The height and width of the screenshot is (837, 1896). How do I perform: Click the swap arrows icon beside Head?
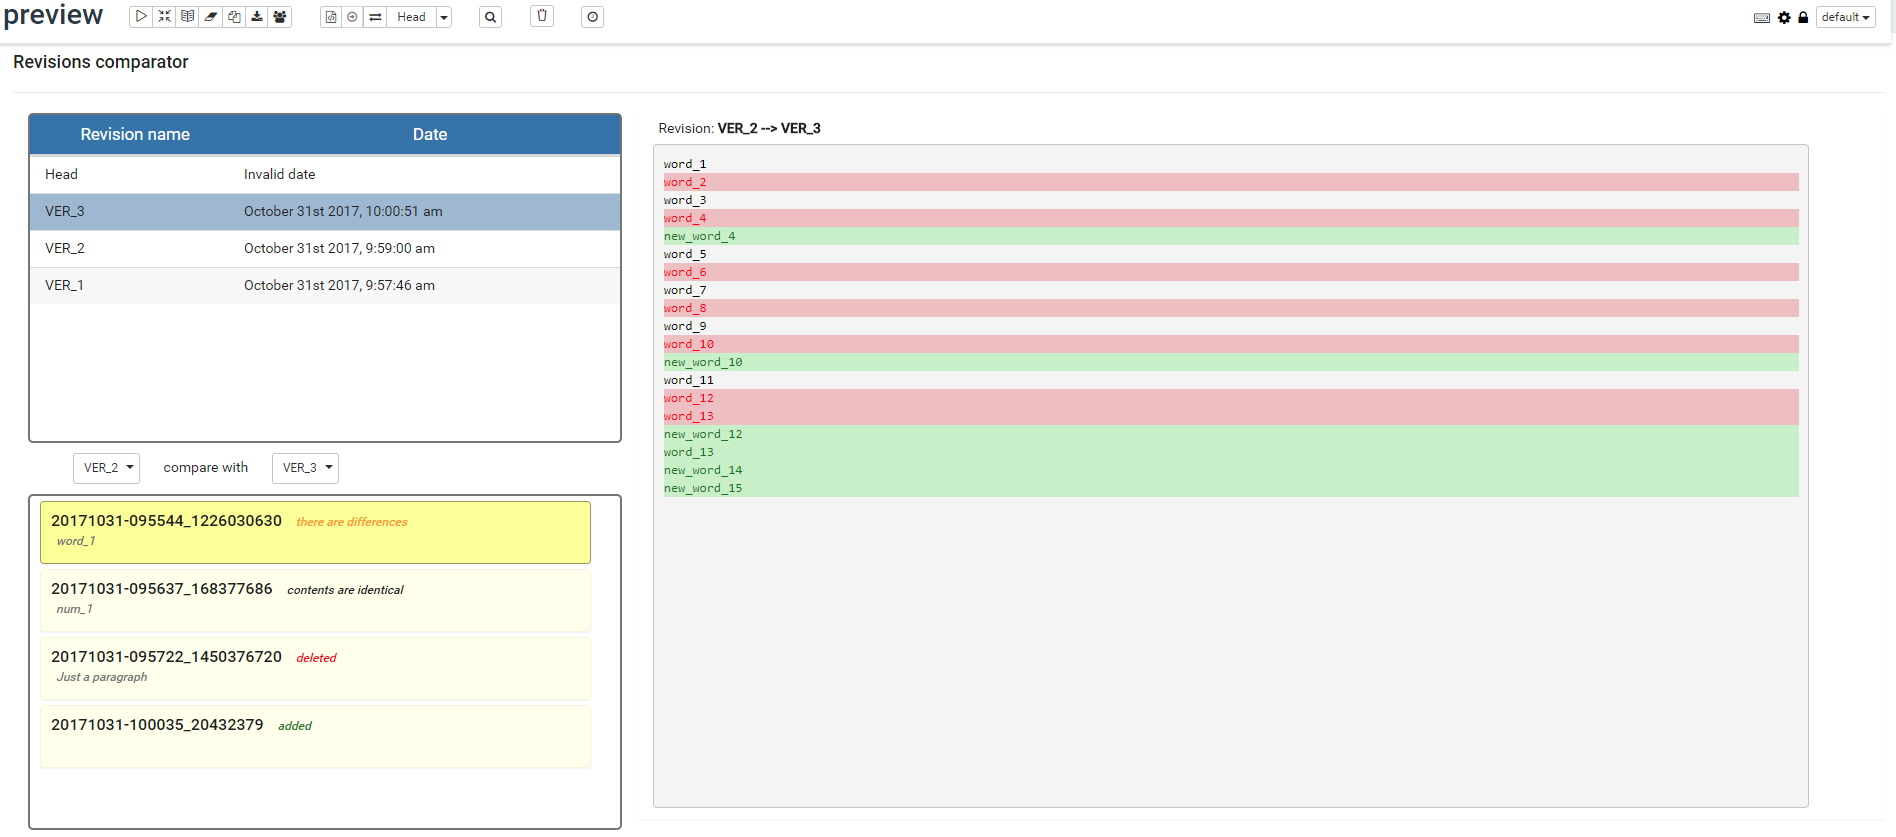click(375, 17)
